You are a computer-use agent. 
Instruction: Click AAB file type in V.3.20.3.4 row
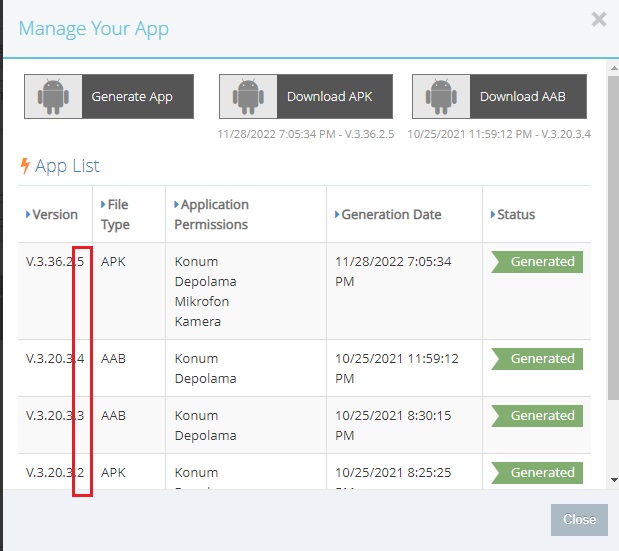[x=113, y=359]
